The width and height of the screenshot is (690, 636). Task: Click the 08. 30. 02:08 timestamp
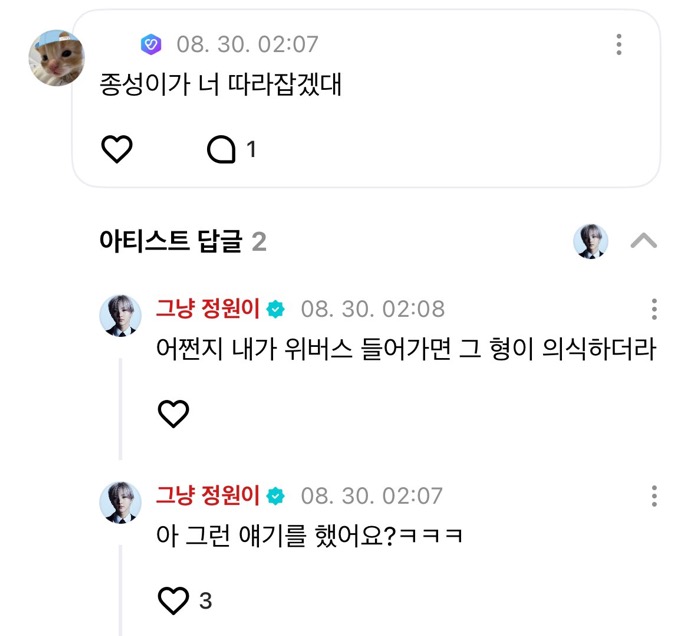tap(373, 309)
